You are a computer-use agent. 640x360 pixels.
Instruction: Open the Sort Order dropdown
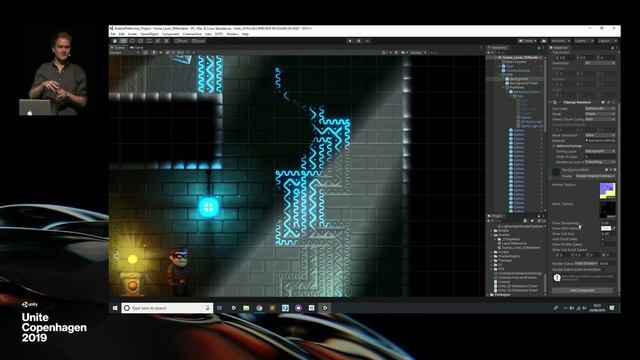pos(600,109)
